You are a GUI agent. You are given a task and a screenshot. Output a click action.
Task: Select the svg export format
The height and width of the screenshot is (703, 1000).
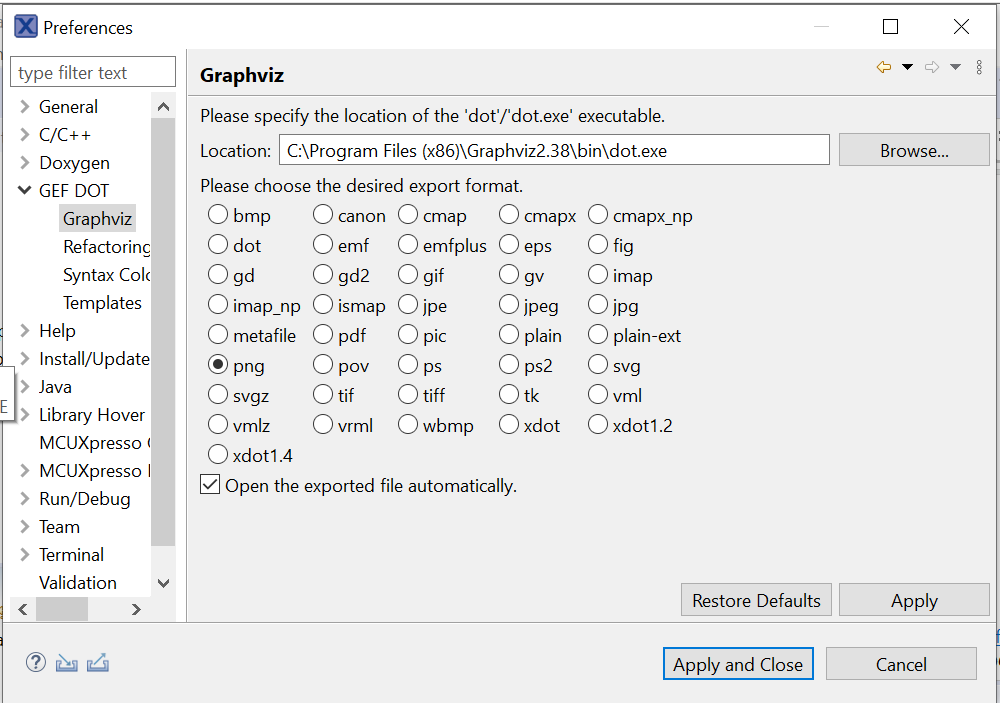598,365
